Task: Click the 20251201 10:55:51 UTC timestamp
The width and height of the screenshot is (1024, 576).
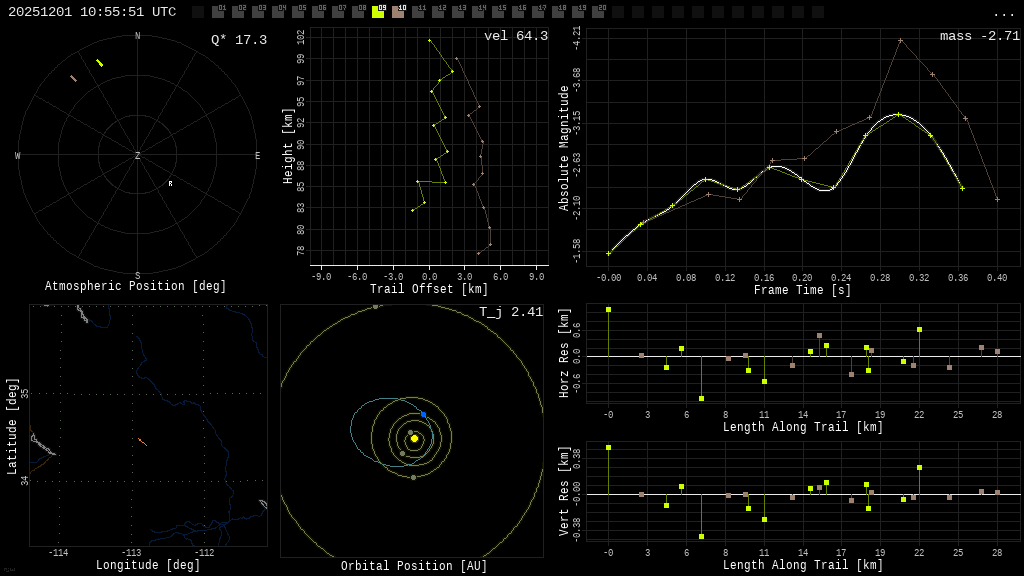Action: click(92, 12)
